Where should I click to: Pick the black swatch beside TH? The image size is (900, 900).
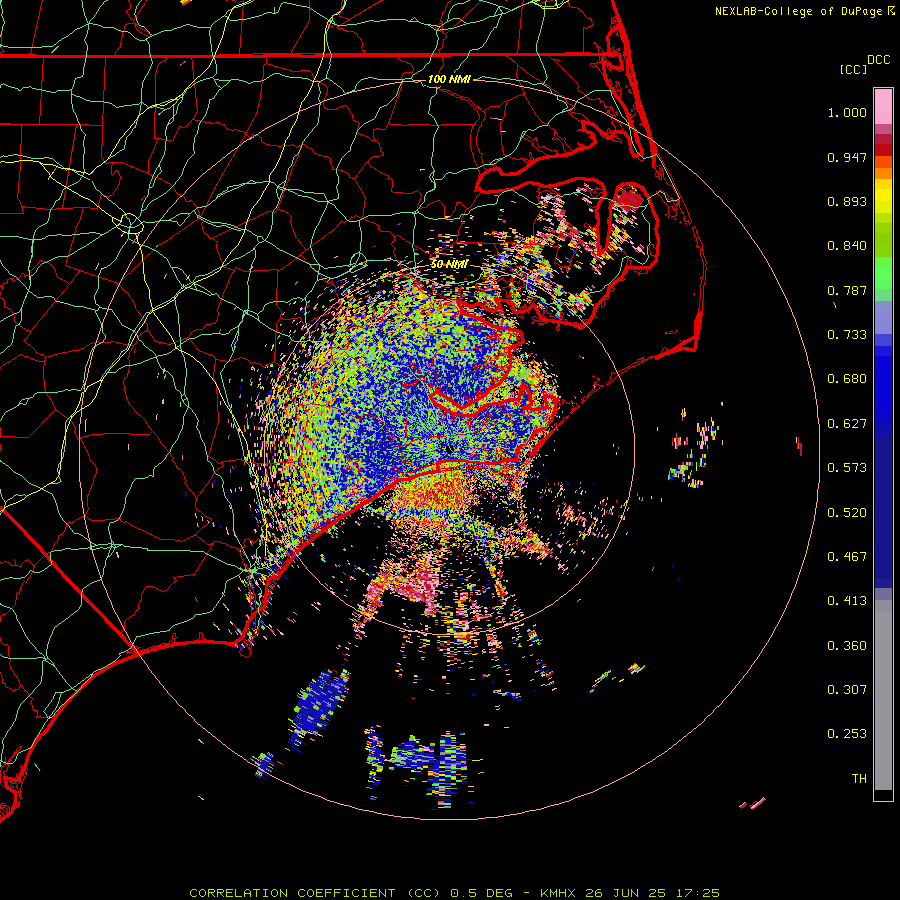tap(883, 794)
